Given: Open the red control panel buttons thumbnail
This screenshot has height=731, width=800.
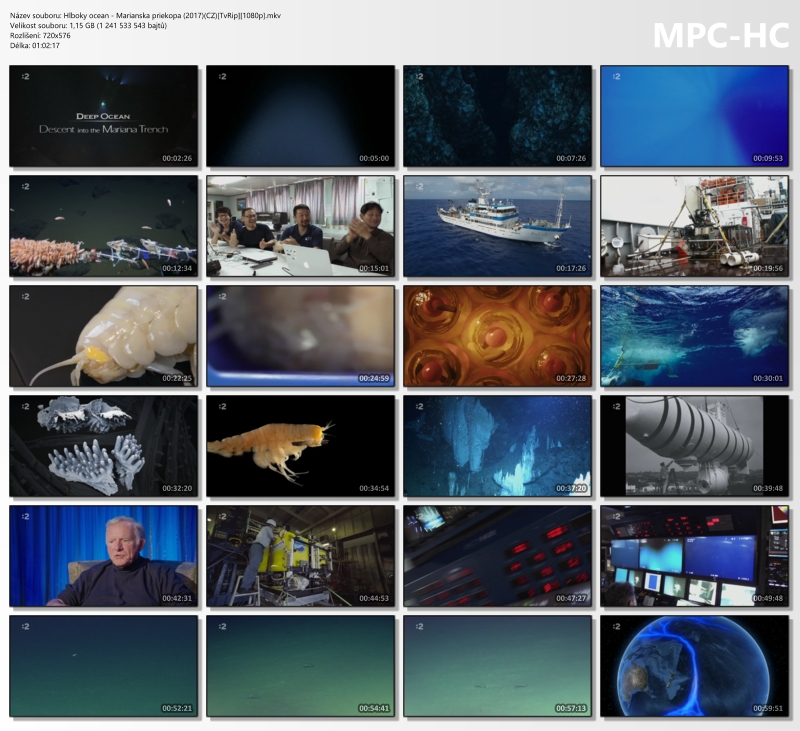Looking at the screenshot, I should 497,556.
